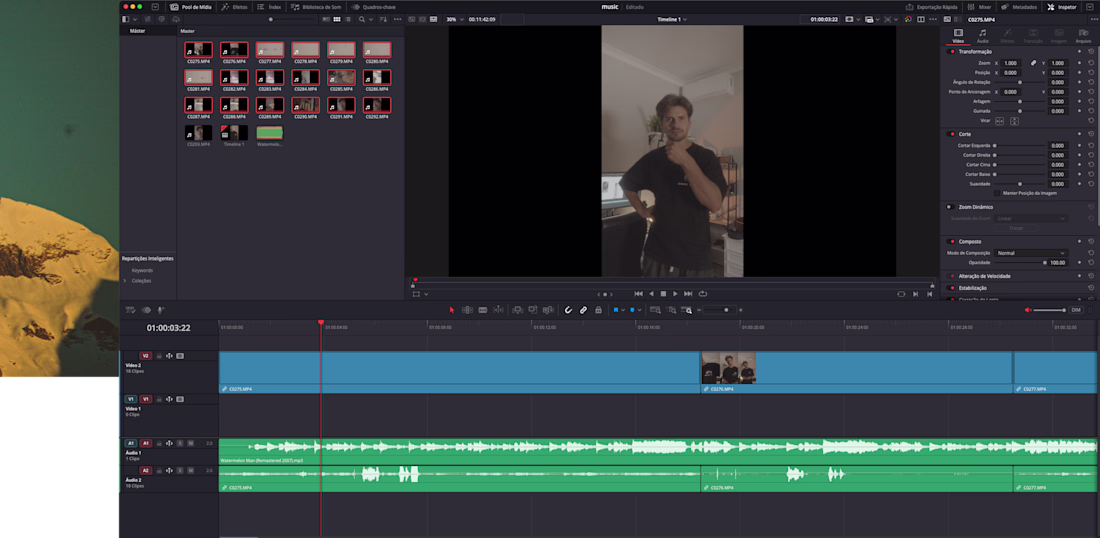Expand the Coleções tree item
The height and width of the screenshot is (538, 1100).
[x=125, y=280]
